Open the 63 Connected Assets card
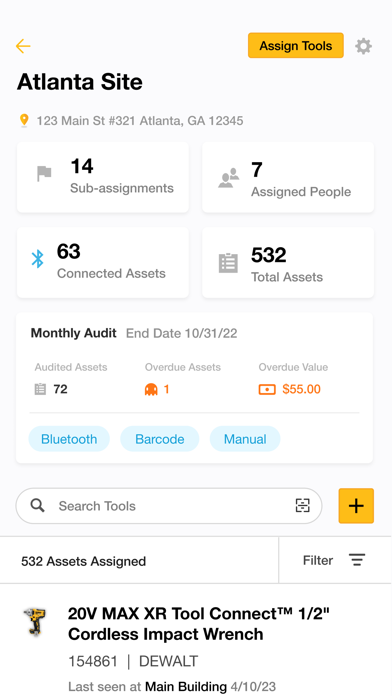Viewport: 392px width, 696px height. click(103, 262)
